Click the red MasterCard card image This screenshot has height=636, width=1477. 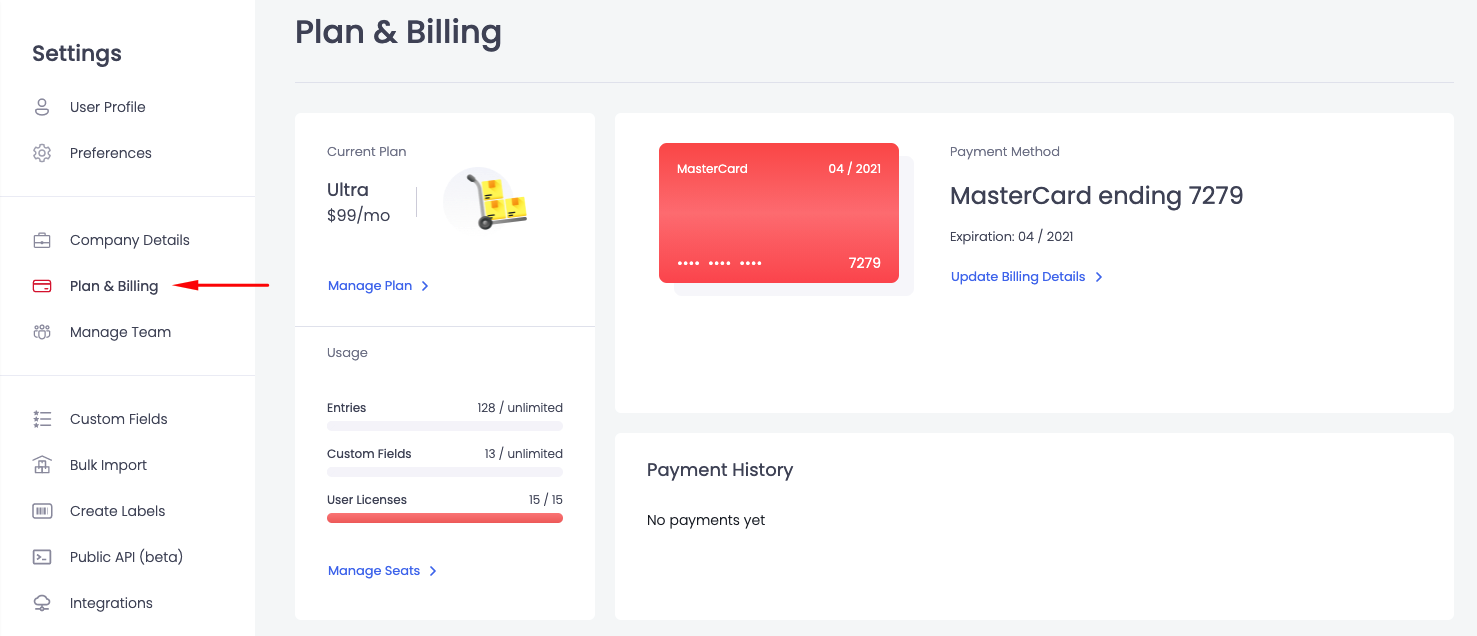pyautogui.click(x=779, y=213)
